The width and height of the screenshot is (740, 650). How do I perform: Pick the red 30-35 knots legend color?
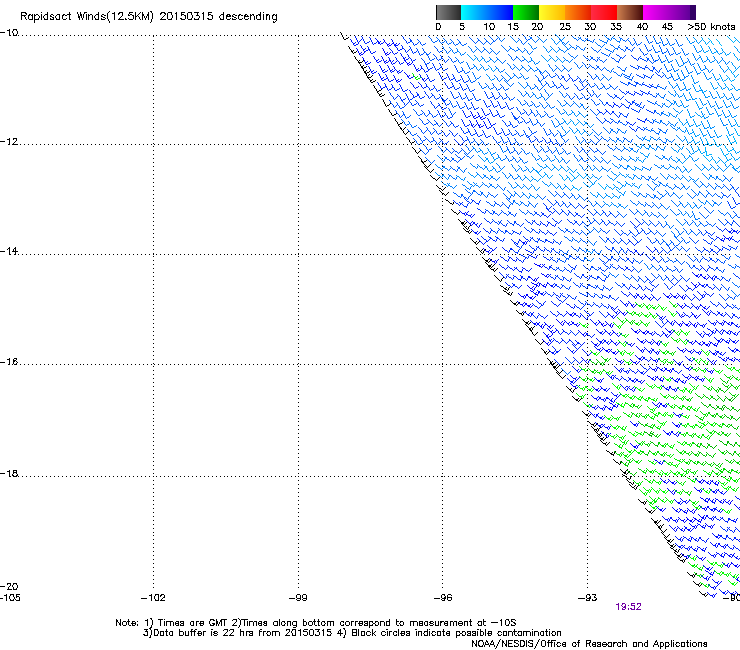(x=604, y=12)
